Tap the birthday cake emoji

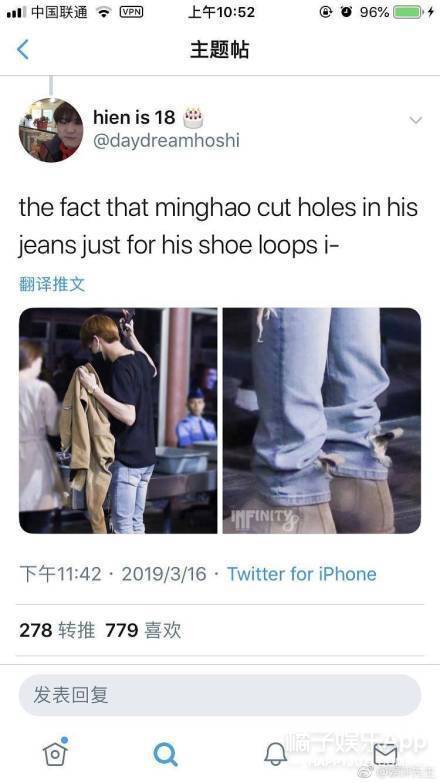[193, 118]
